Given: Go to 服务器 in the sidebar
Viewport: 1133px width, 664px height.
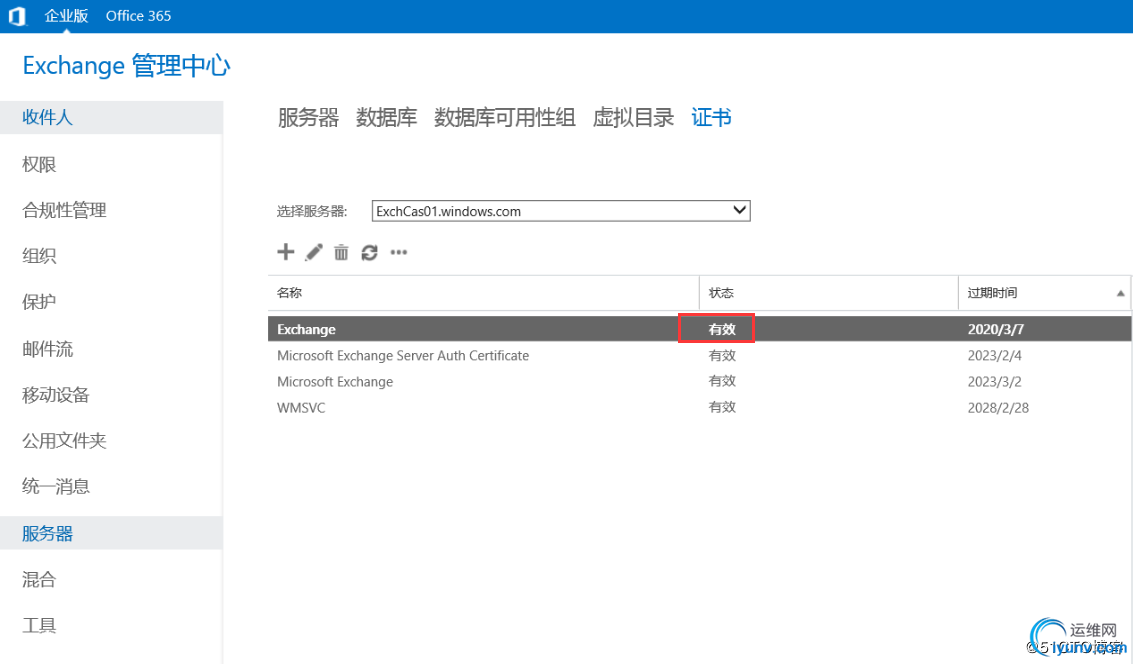Looking at the screenshot, I should pyautogui.click(x=111, y=533).
